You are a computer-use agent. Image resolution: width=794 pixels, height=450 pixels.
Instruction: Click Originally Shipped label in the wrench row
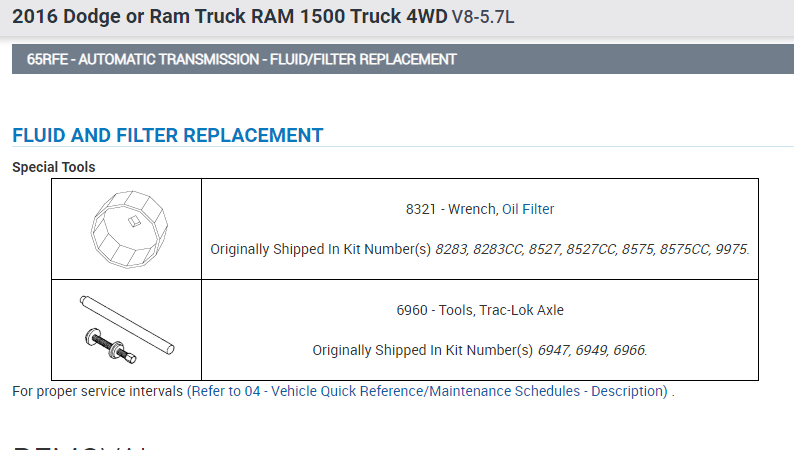pyautogui.click(x=320, y=249)
